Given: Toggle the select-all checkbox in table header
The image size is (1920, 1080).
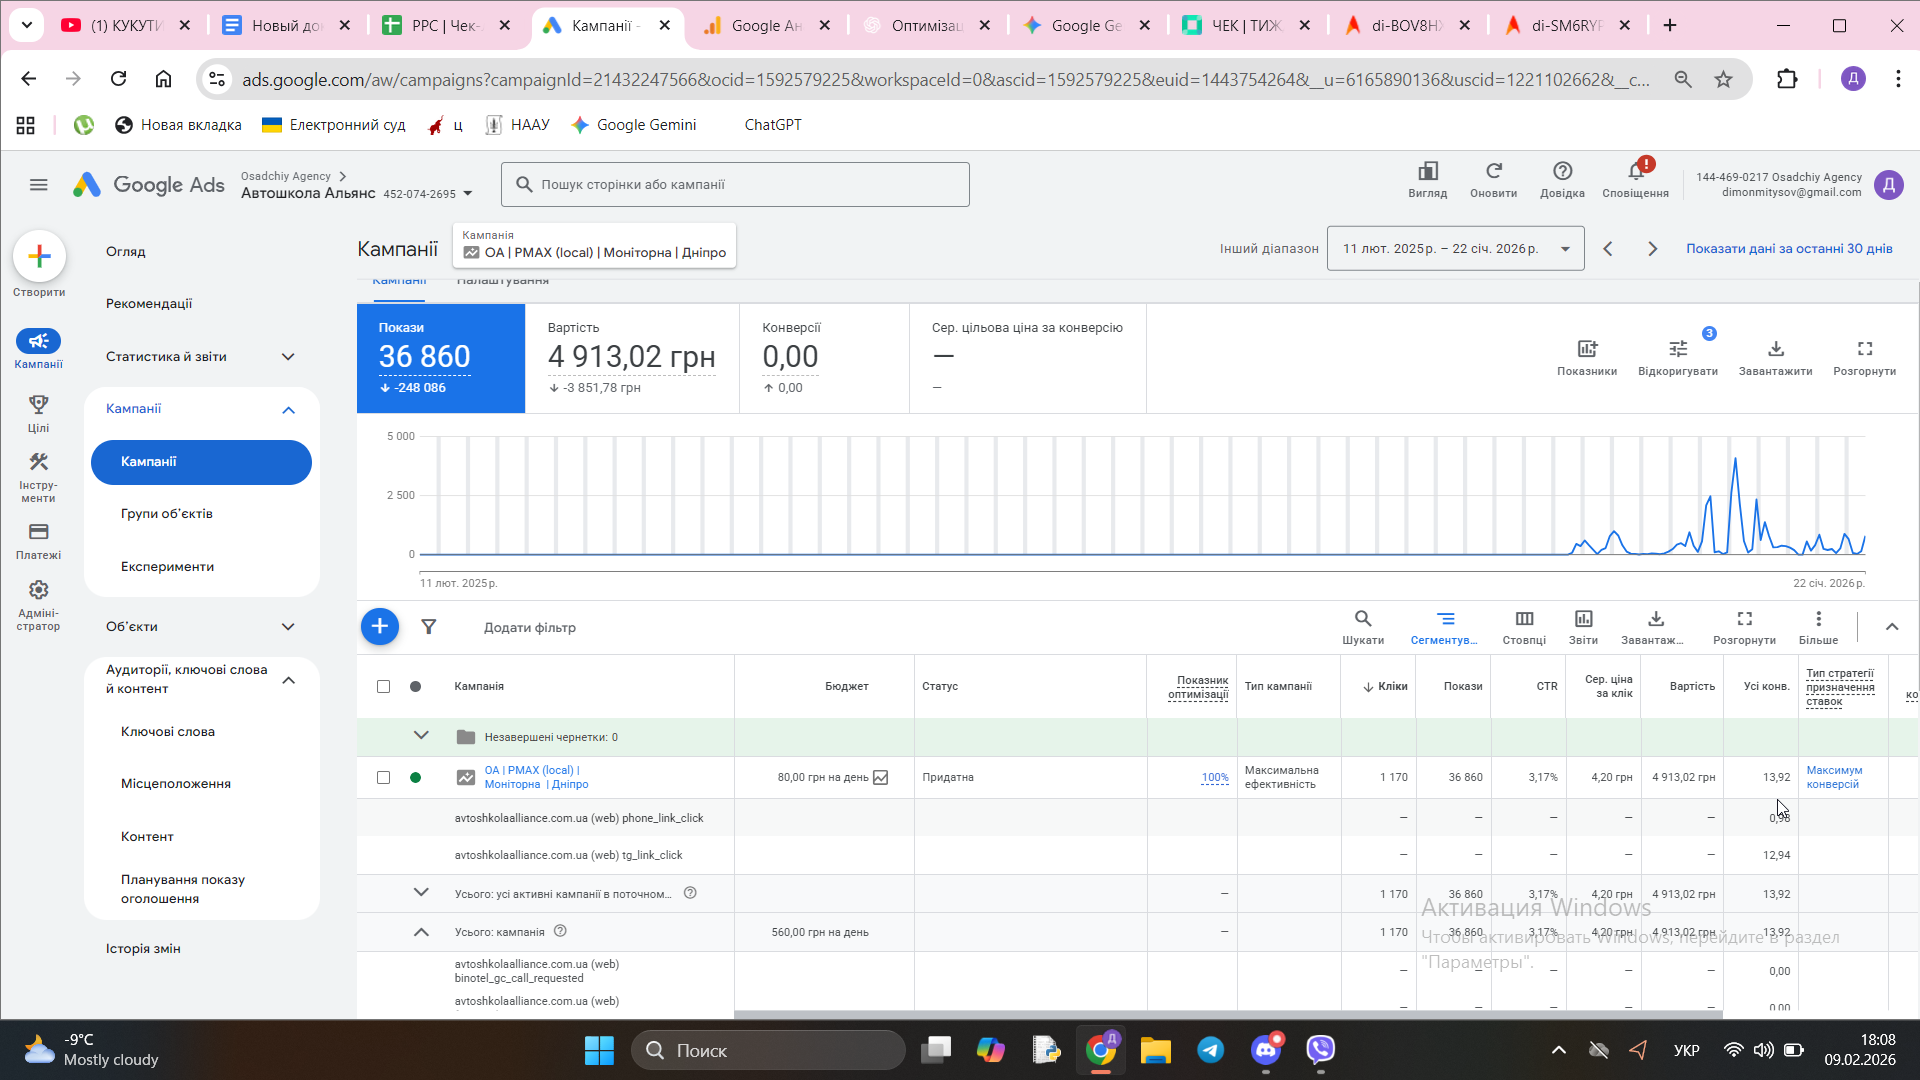Looking at the screenshot, I should (383, 686).
